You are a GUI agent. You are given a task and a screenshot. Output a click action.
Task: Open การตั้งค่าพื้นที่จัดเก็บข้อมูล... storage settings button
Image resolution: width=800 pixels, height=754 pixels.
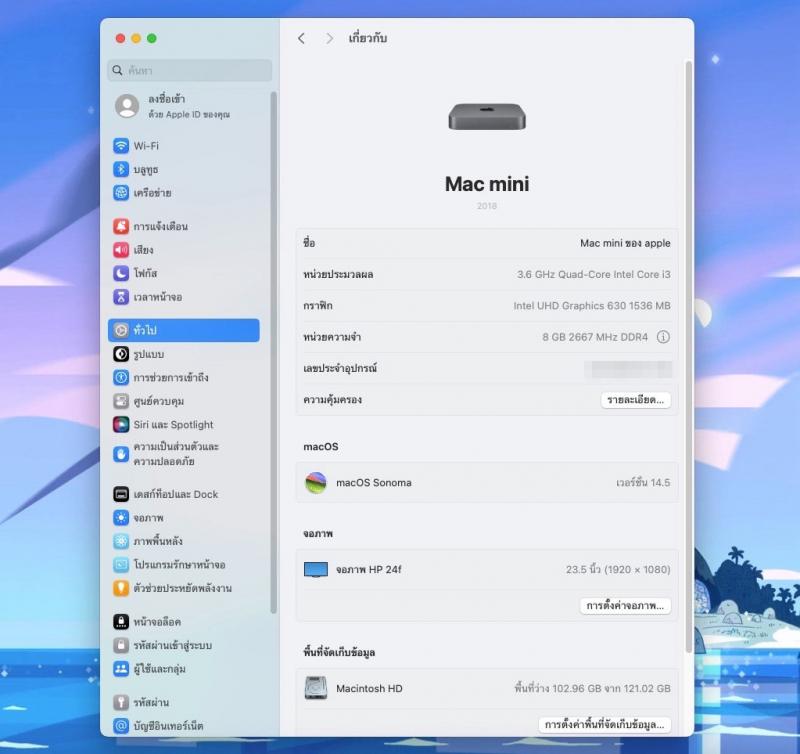(x=605, y=725)
